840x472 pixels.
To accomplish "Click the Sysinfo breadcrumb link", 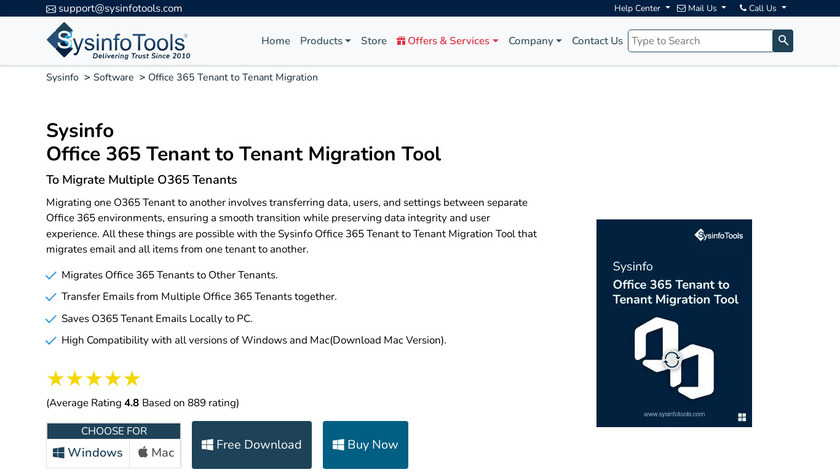I will click(x=62, y=77).
